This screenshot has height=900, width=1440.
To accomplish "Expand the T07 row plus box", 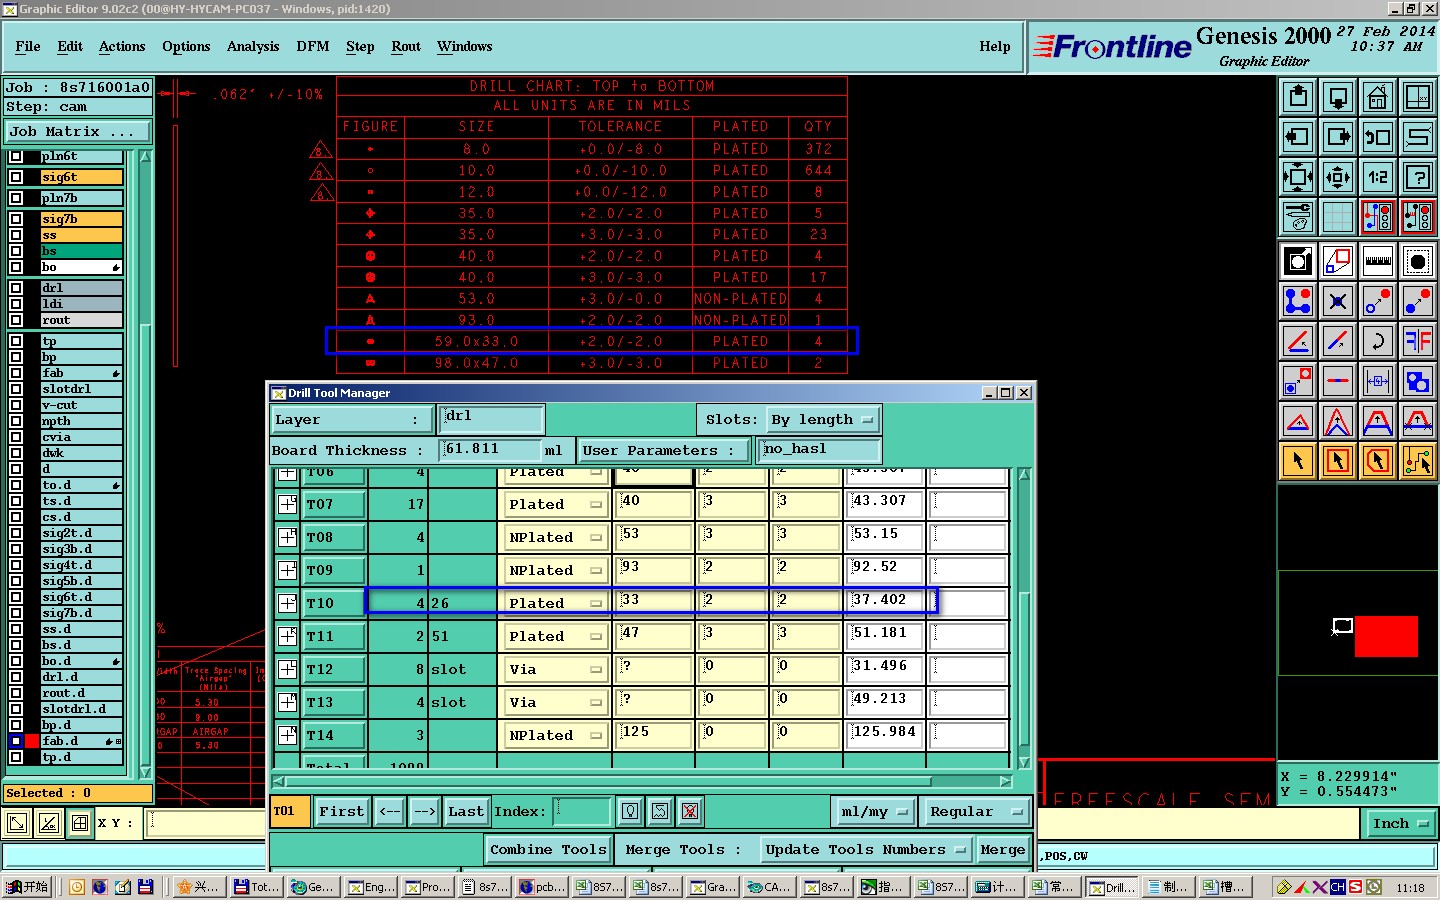I will (x=287, y=504).
